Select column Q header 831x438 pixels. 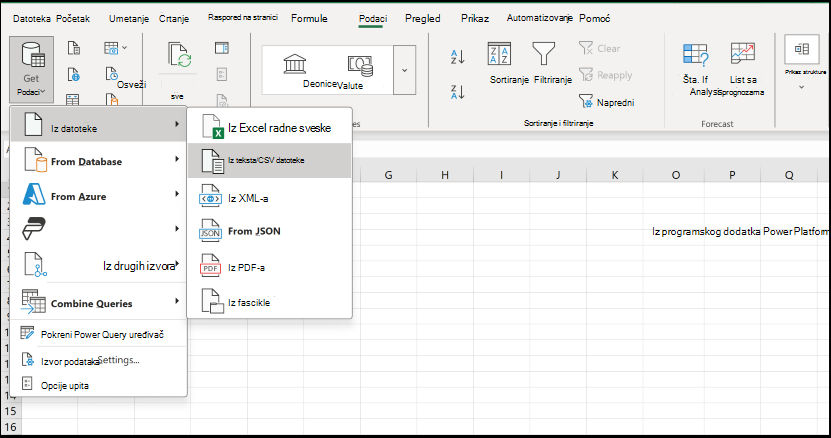coord(789,175)
